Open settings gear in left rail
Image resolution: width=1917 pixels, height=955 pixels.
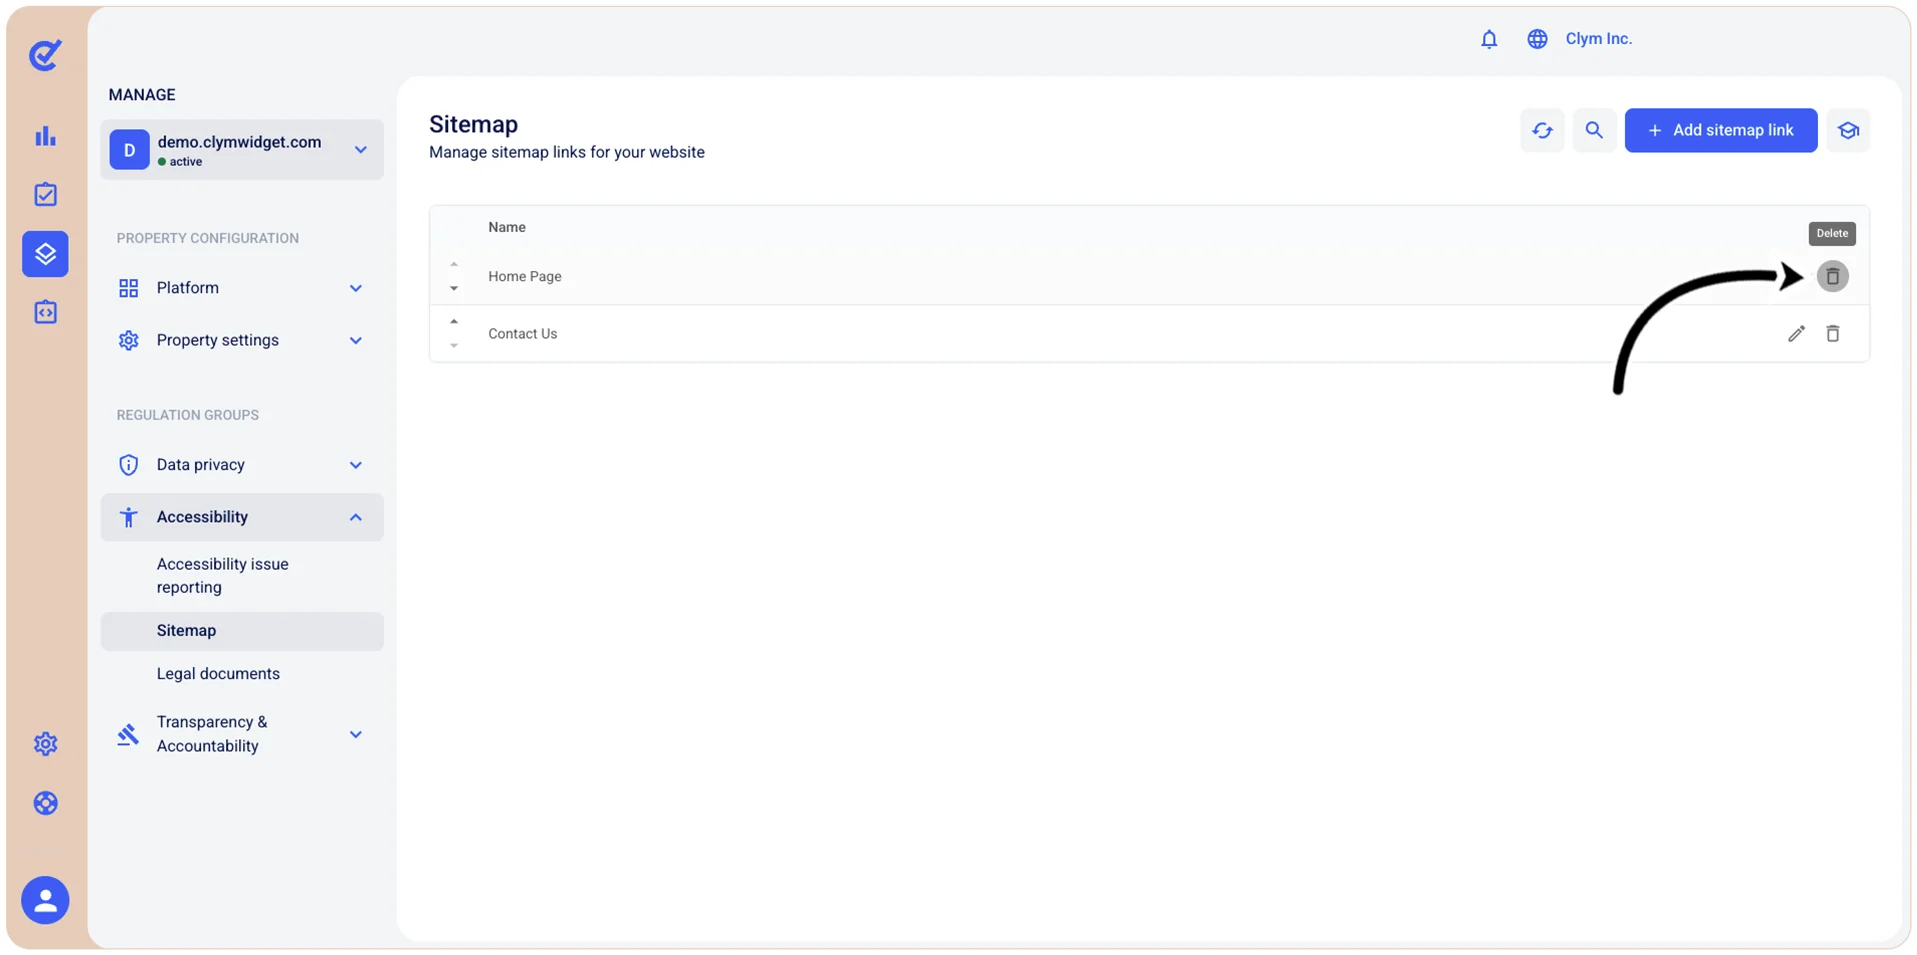click(x=45, y=744)
